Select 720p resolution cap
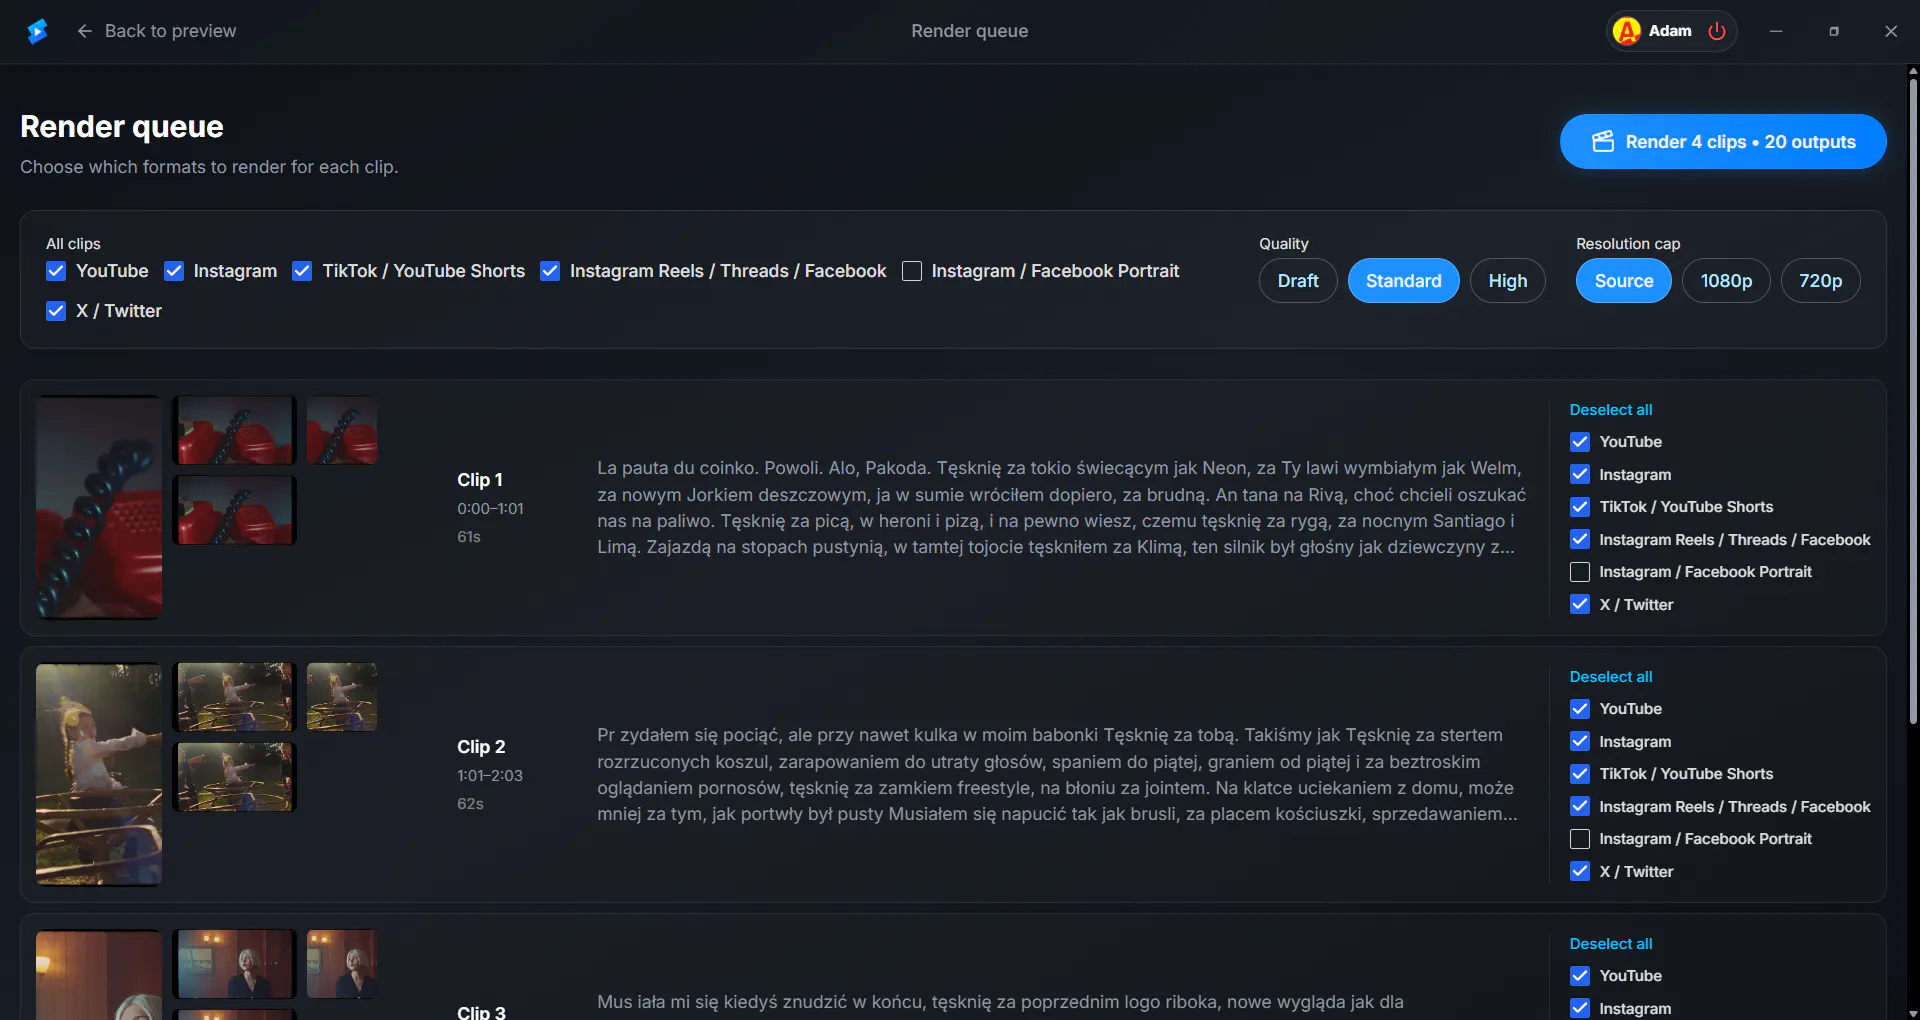1920x1020 pixels. [1820, 281]
